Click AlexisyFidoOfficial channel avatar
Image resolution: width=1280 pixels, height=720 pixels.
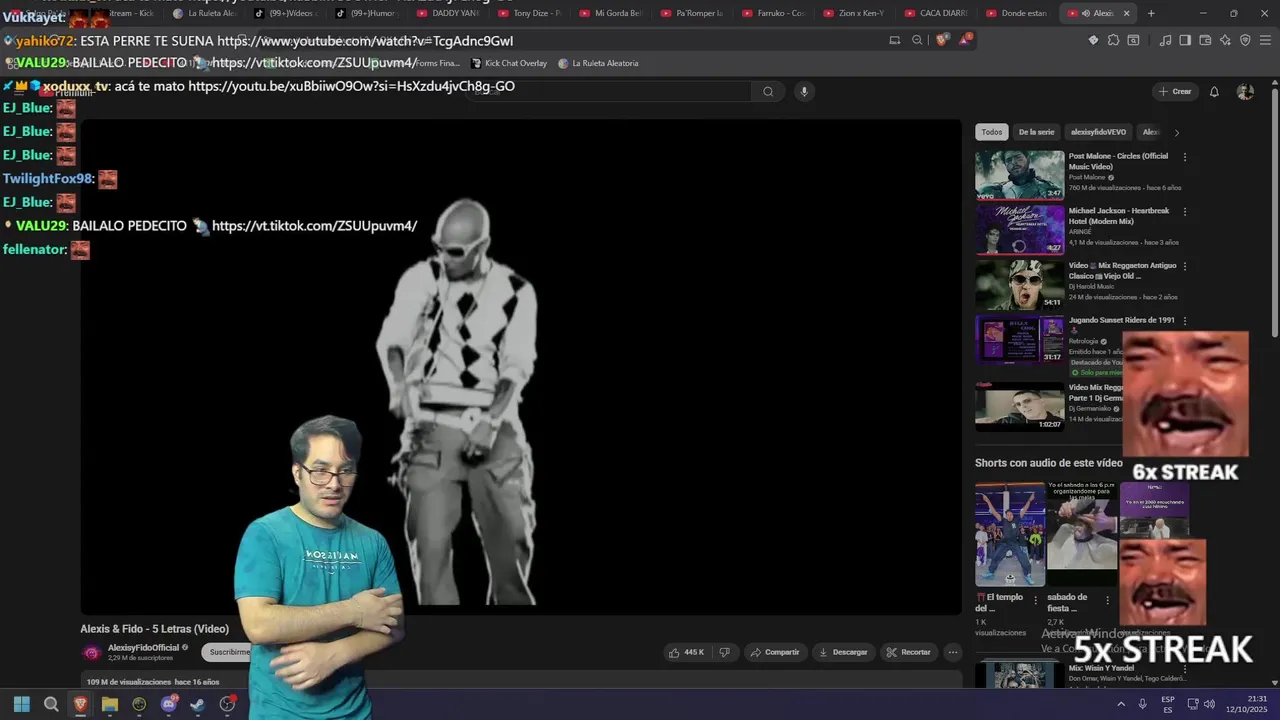click(92, 652)
